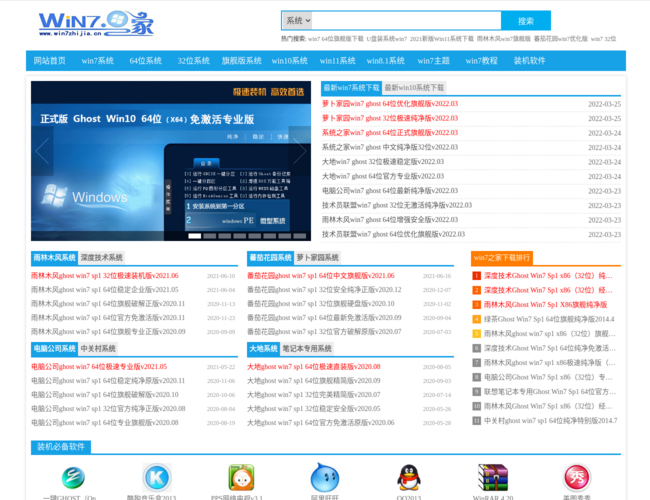Click the Win7之家 site logo

(96, 24)
